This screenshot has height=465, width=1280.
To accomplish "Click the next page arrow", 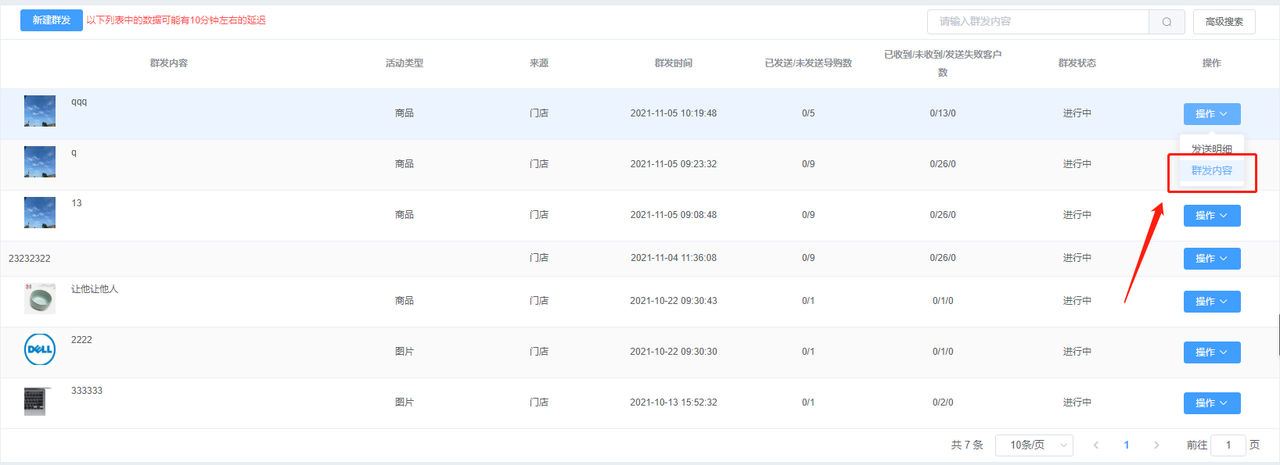I will pyautogui.click(x=1156, y=444).
